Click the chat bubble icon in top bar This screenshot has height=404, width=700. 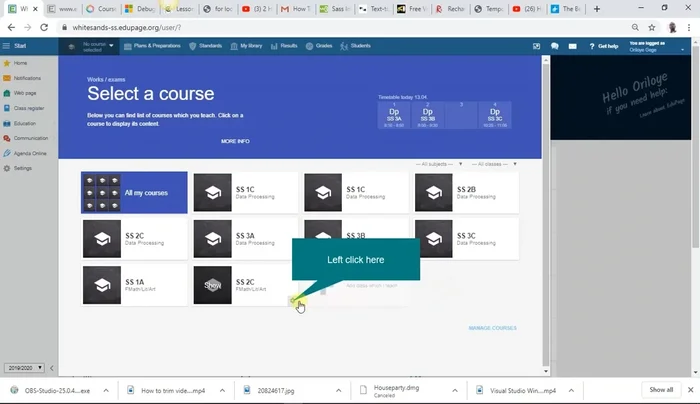click(555, 46)
